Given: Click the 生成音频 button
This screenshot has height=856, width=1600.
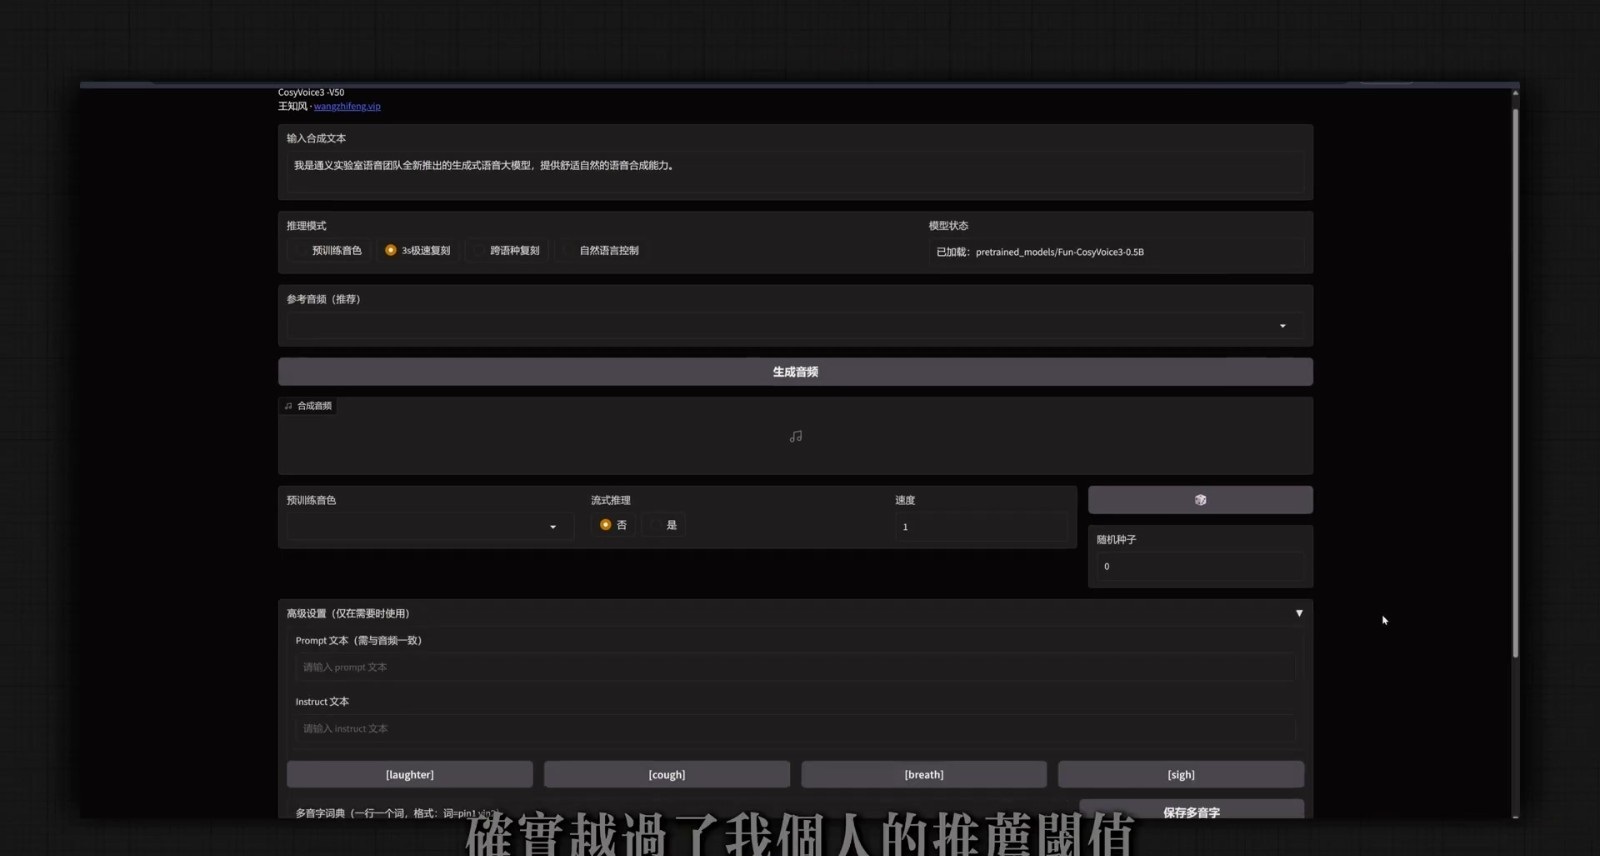Looking at the screenshot, I should (795, 372).
